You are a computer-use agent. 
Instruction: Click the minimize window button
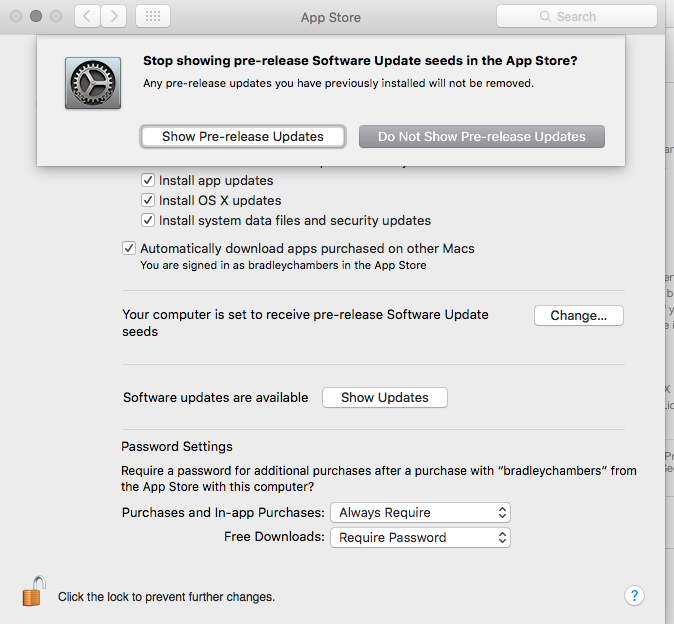(36, 16)
